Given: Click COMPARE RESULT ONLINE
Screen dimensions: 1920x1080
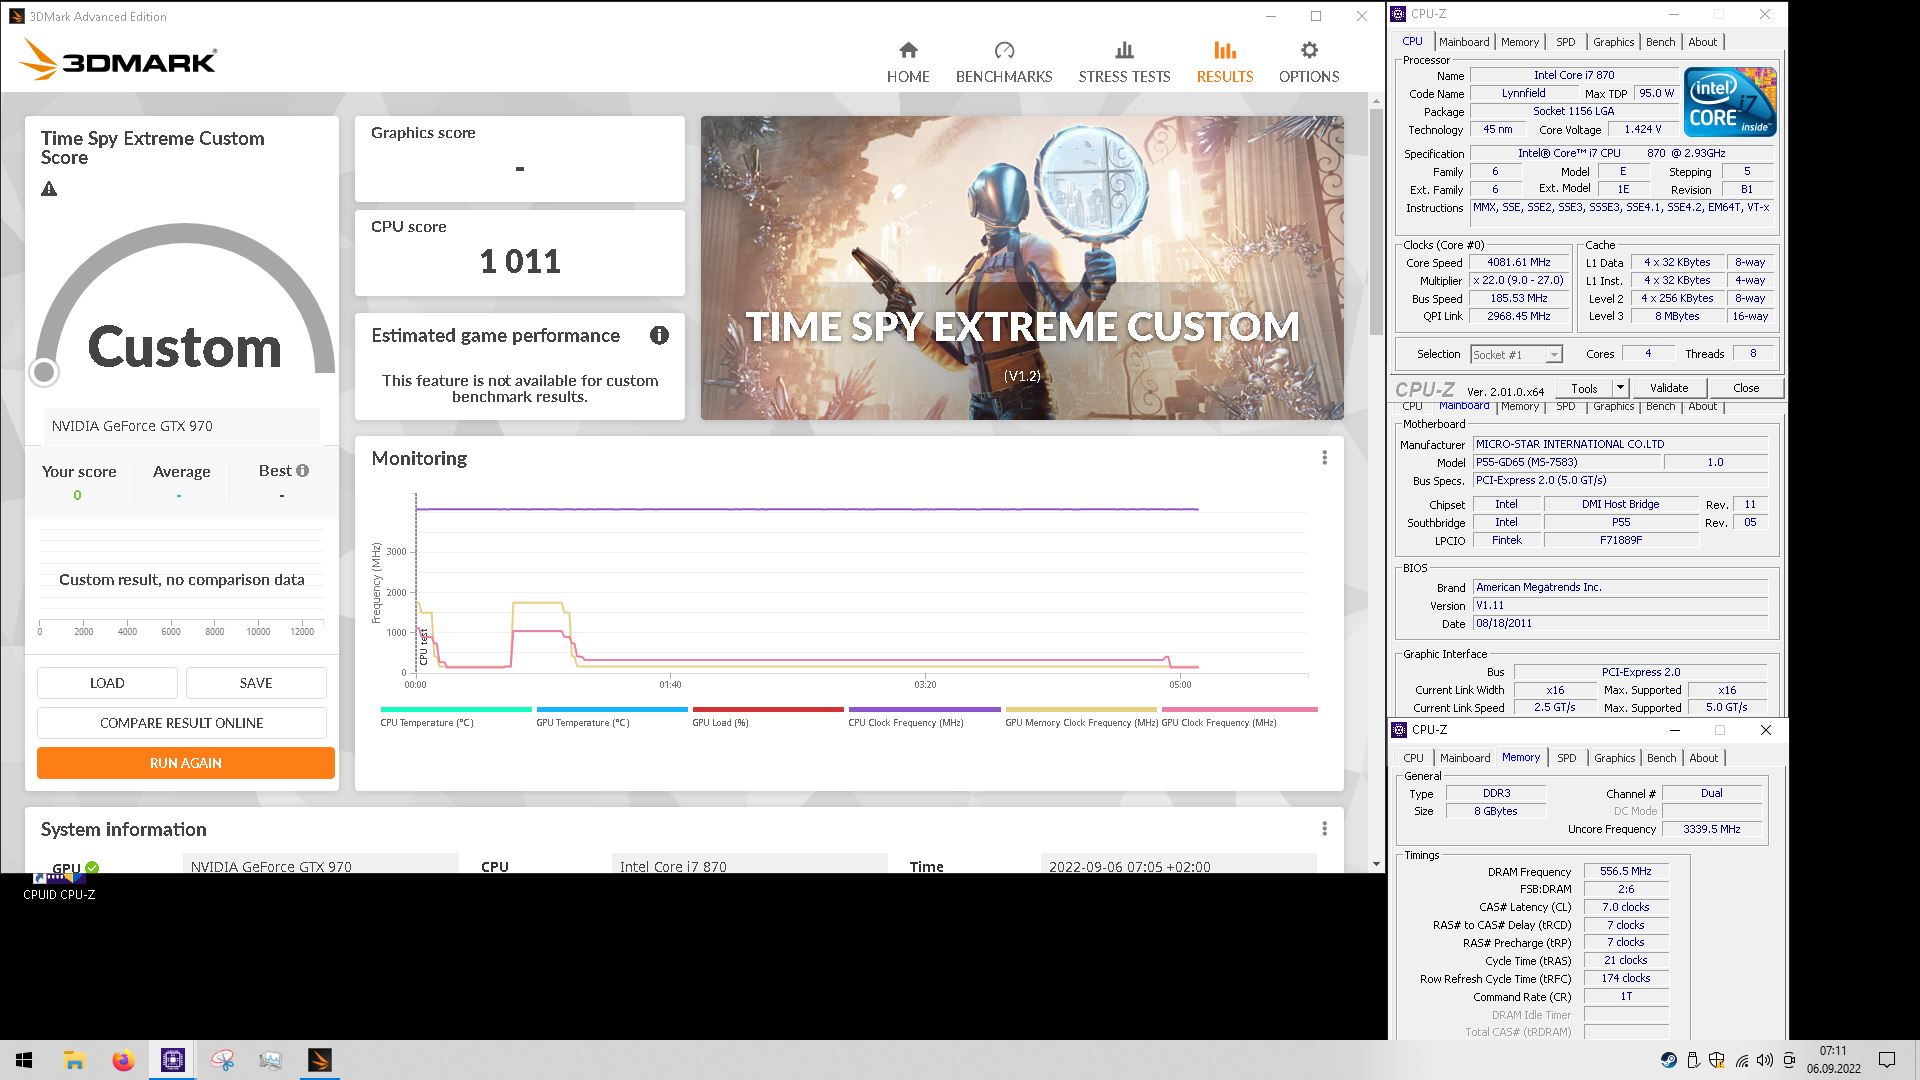Looking at the screenshot, I should point(182,723).
